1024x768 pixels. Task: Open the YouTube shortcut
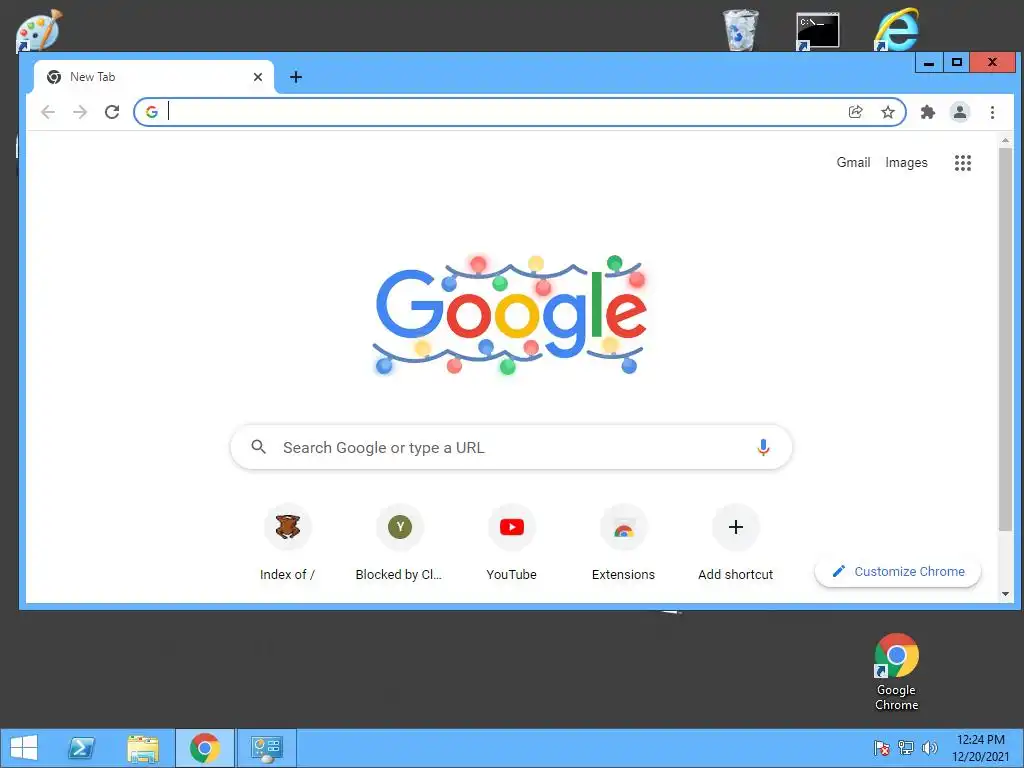(511, 542)
